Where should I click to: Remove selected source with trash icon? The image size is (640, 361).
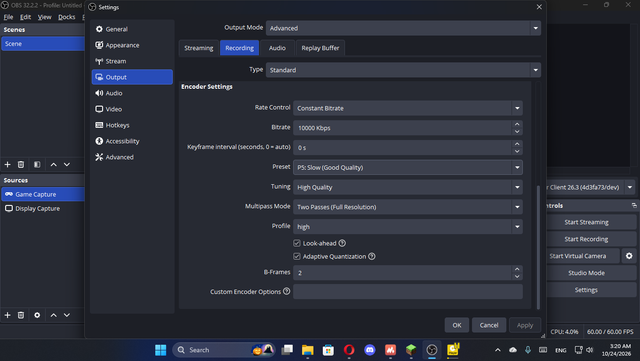[x=21, y=315]
